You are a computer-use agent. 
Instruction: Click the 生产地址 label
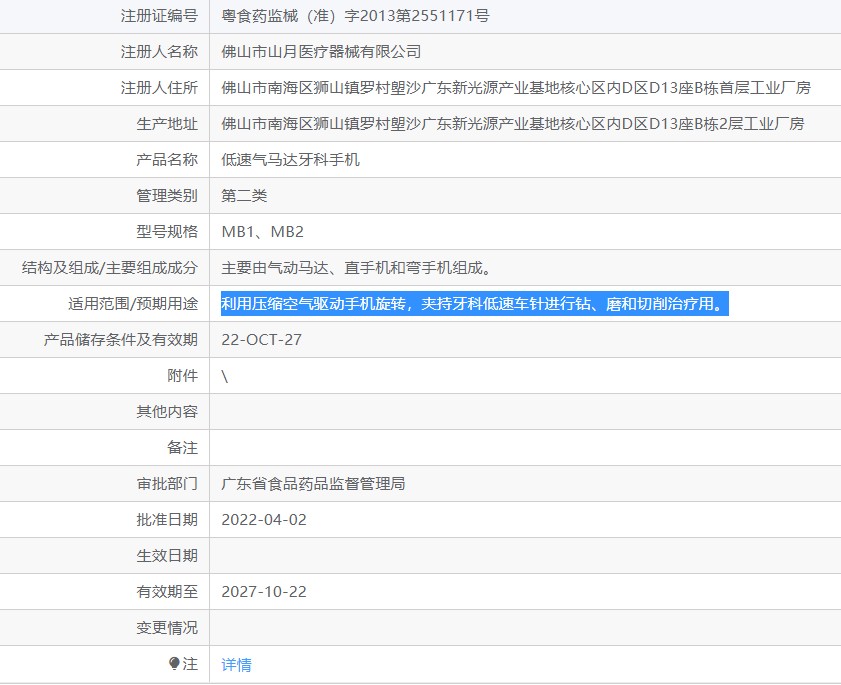click(x=167, y=124)
